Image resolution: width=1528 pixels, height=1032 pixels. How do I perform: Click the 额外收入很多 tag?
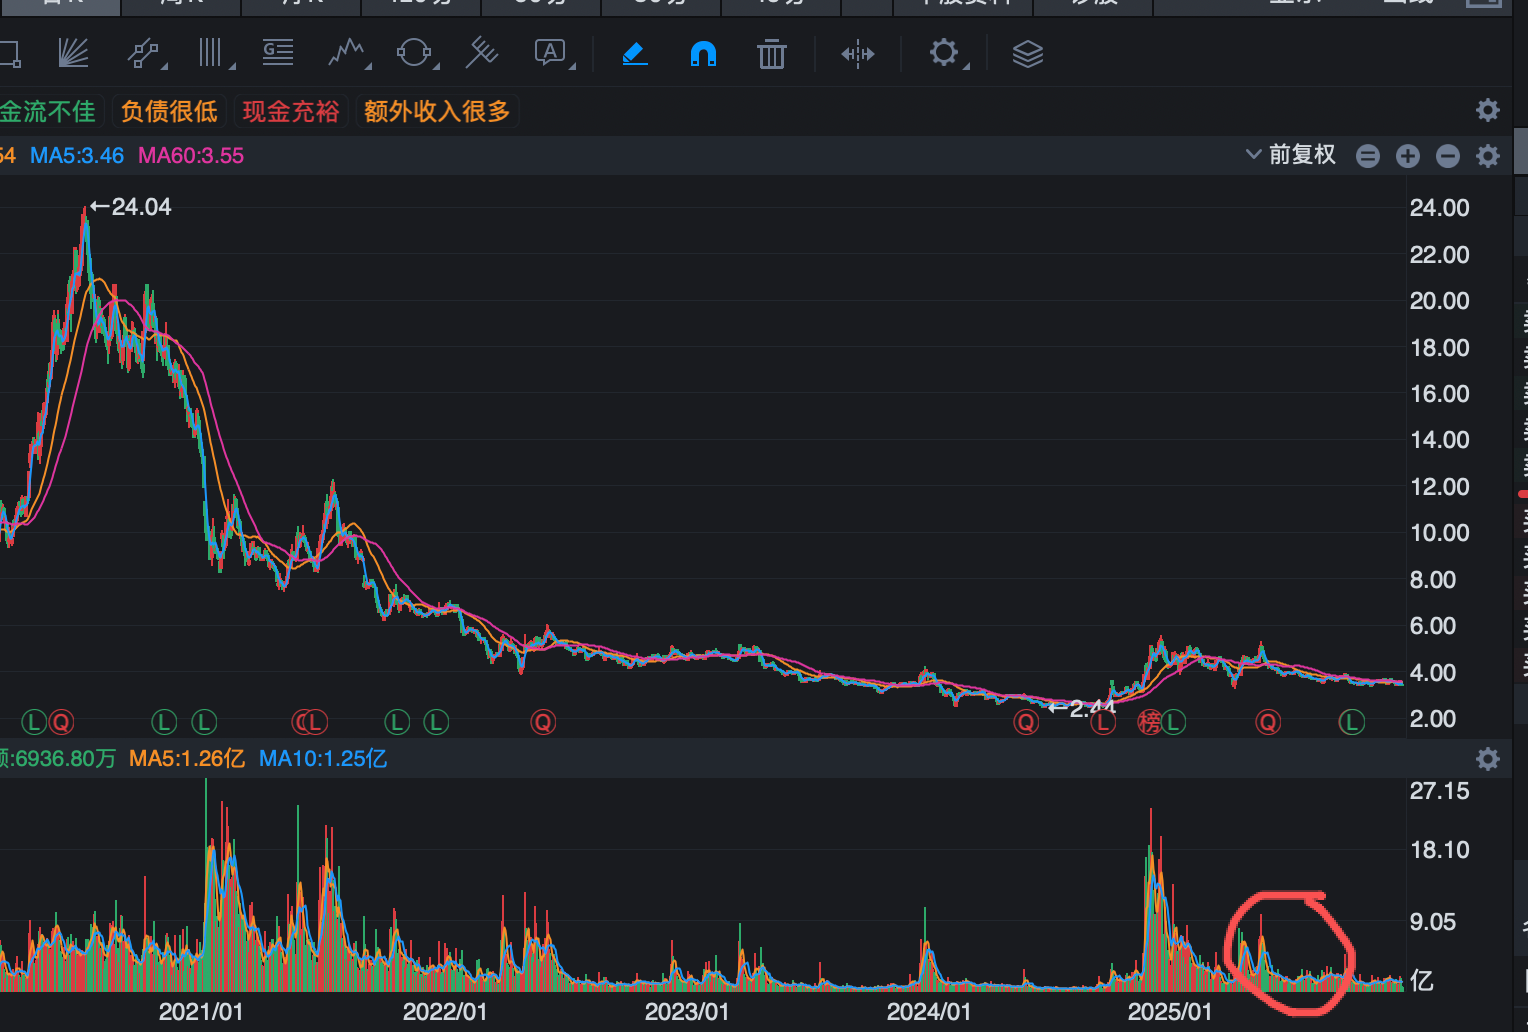pos(437,111)
